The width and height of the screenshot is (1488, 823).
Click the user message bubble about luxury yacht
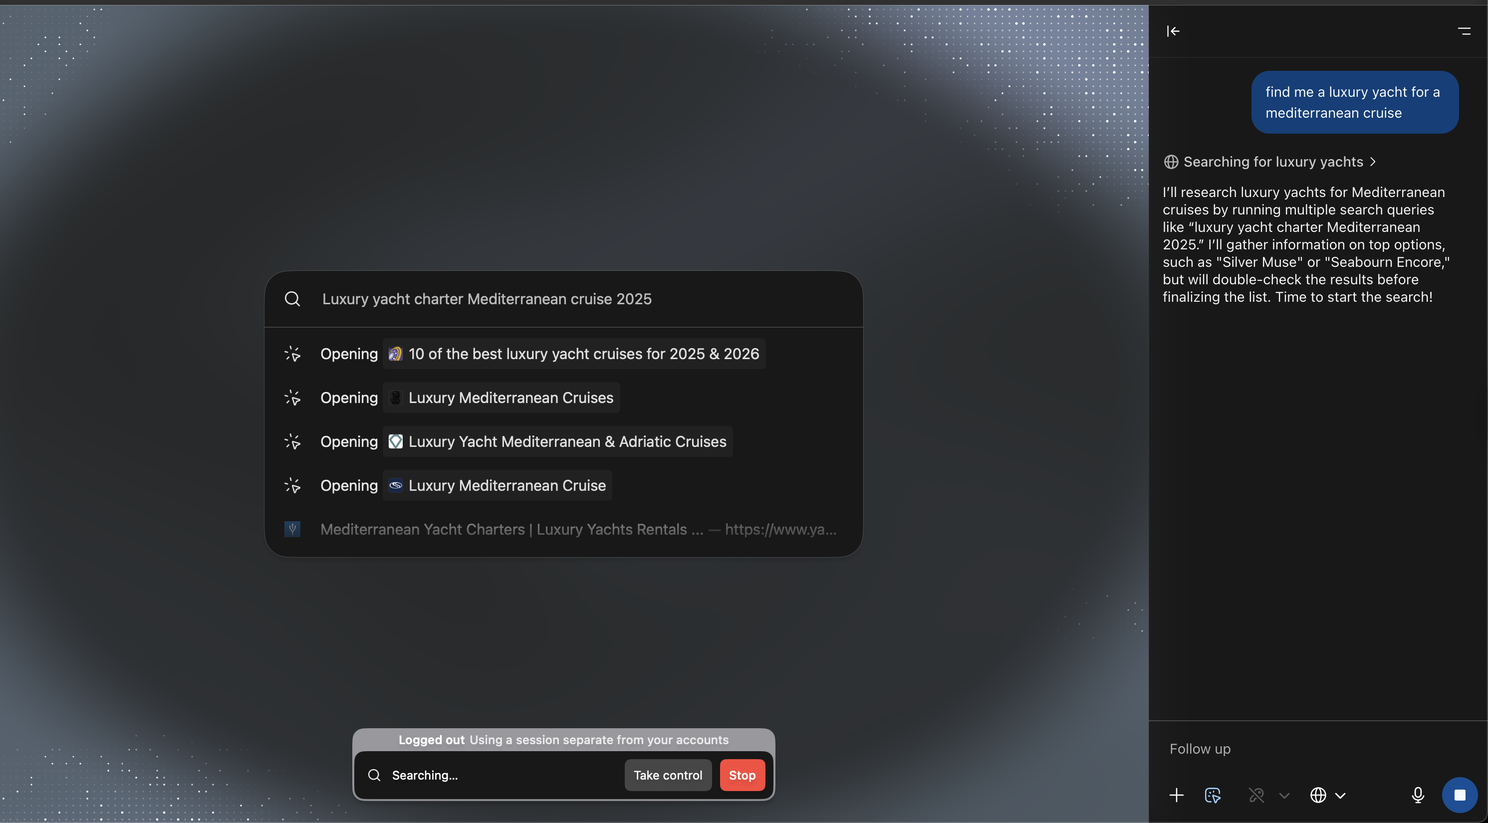pyautogui.click(x=1354, y=102)
